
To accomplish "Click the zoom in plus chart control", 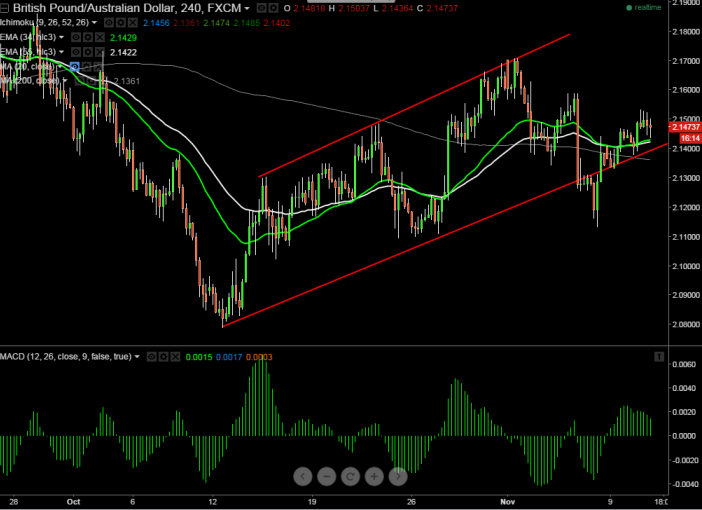I will 374,476.
